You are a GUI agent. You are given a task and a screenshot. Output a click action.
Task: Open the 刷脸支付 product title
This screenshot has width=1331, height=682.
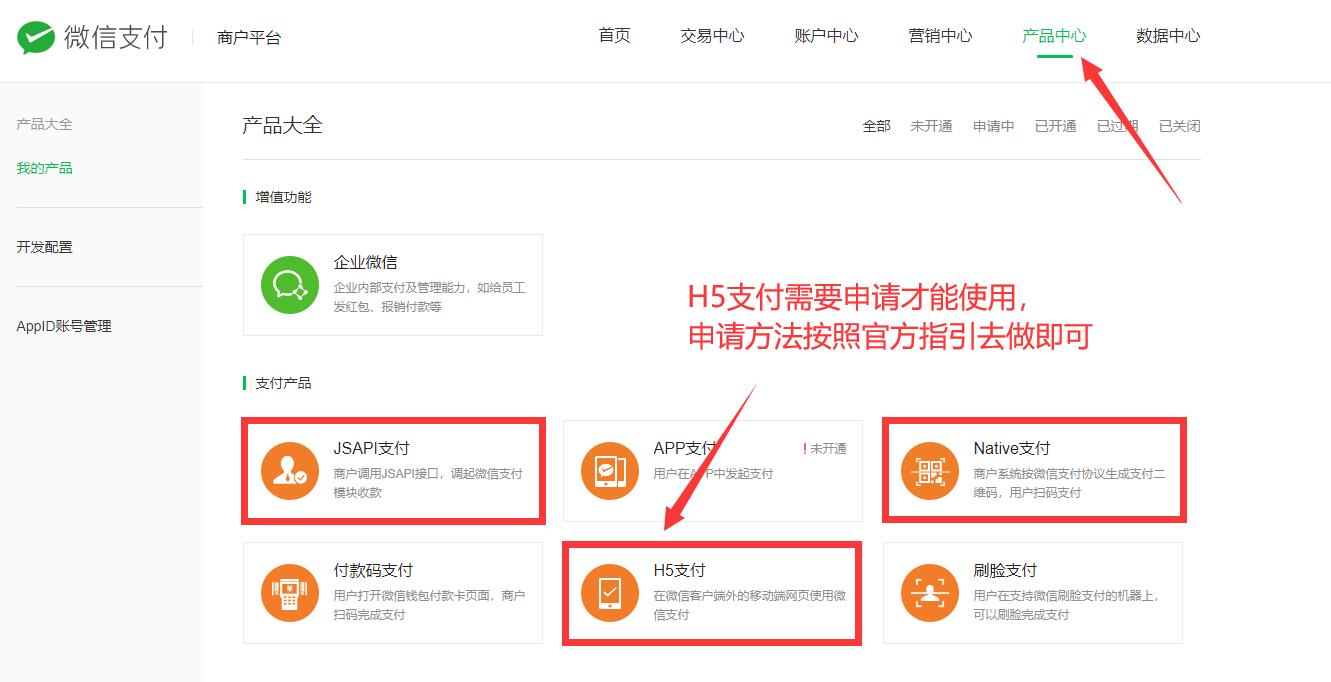[1005, 571]
